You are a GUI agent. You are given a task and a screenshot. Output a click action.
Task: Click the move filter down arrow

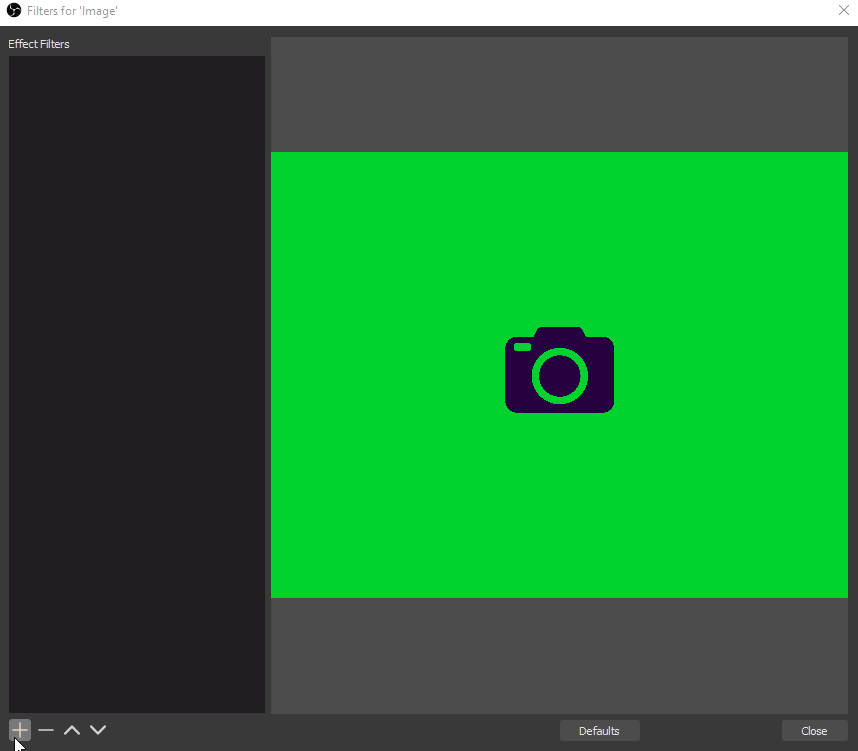[x=97, y=730]
